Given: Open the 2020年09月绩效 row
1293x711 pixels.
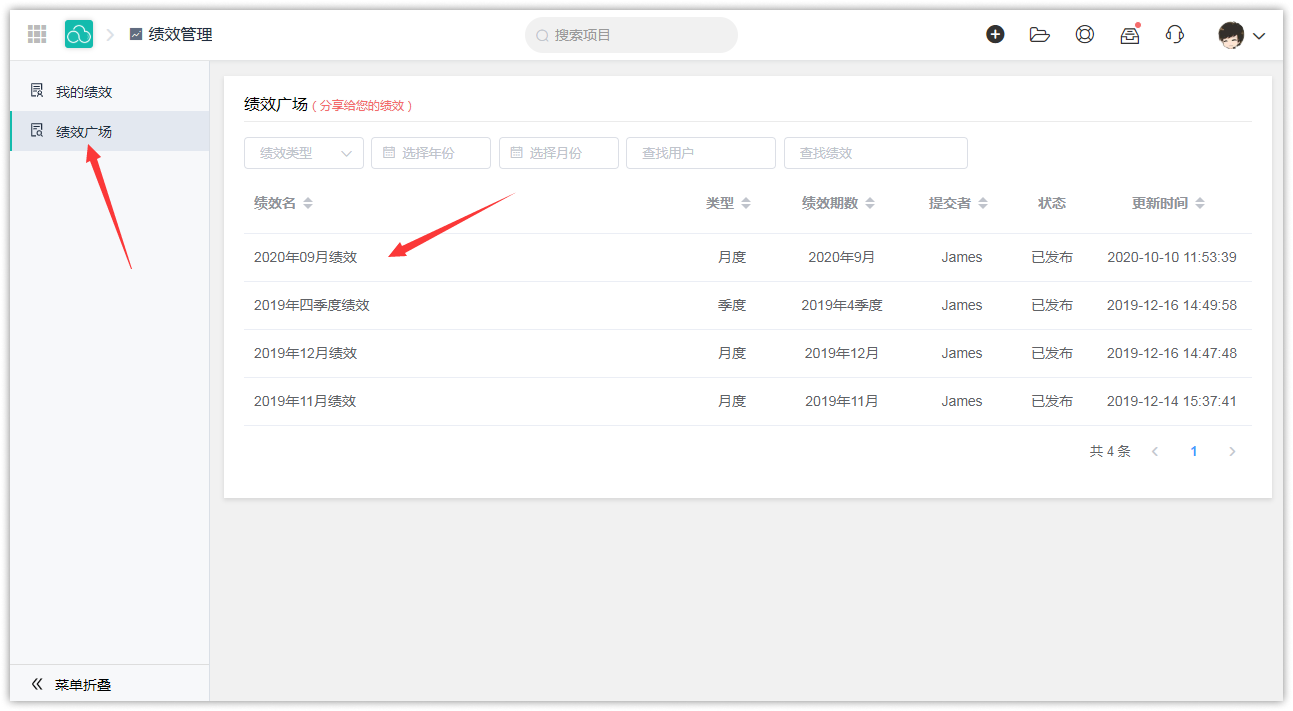Looking at the screenshot, I should point(305,257).
